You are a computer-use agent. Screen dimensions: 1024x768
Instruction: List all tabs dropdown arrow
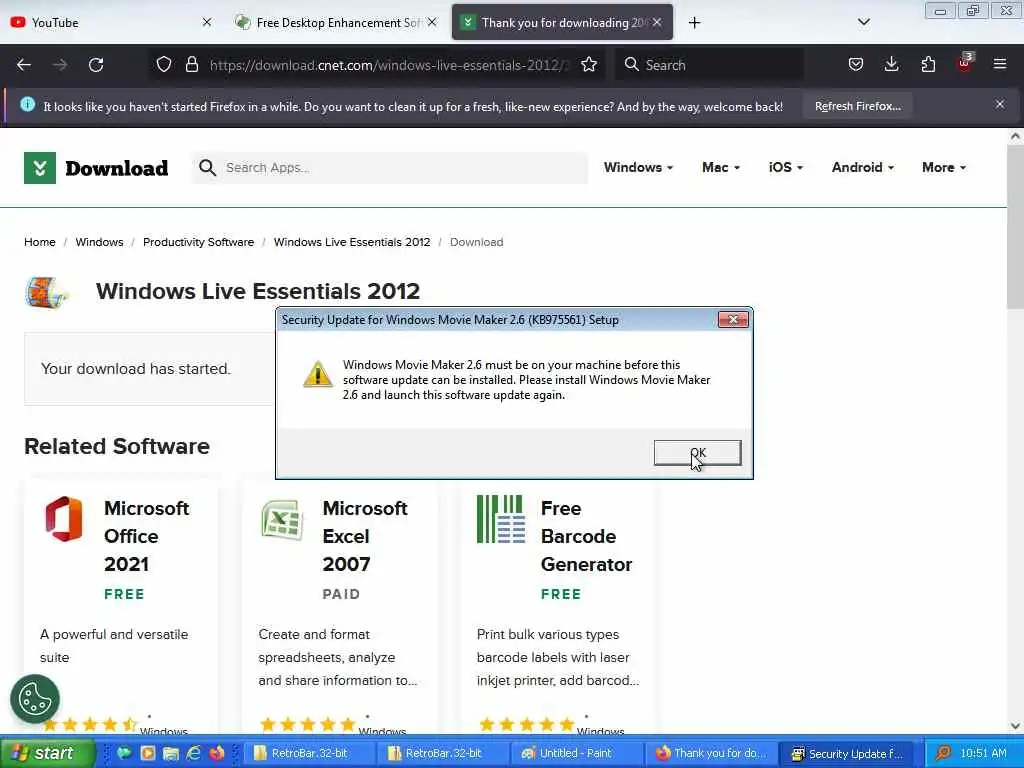pyautogui.click(x=863, y=22)
